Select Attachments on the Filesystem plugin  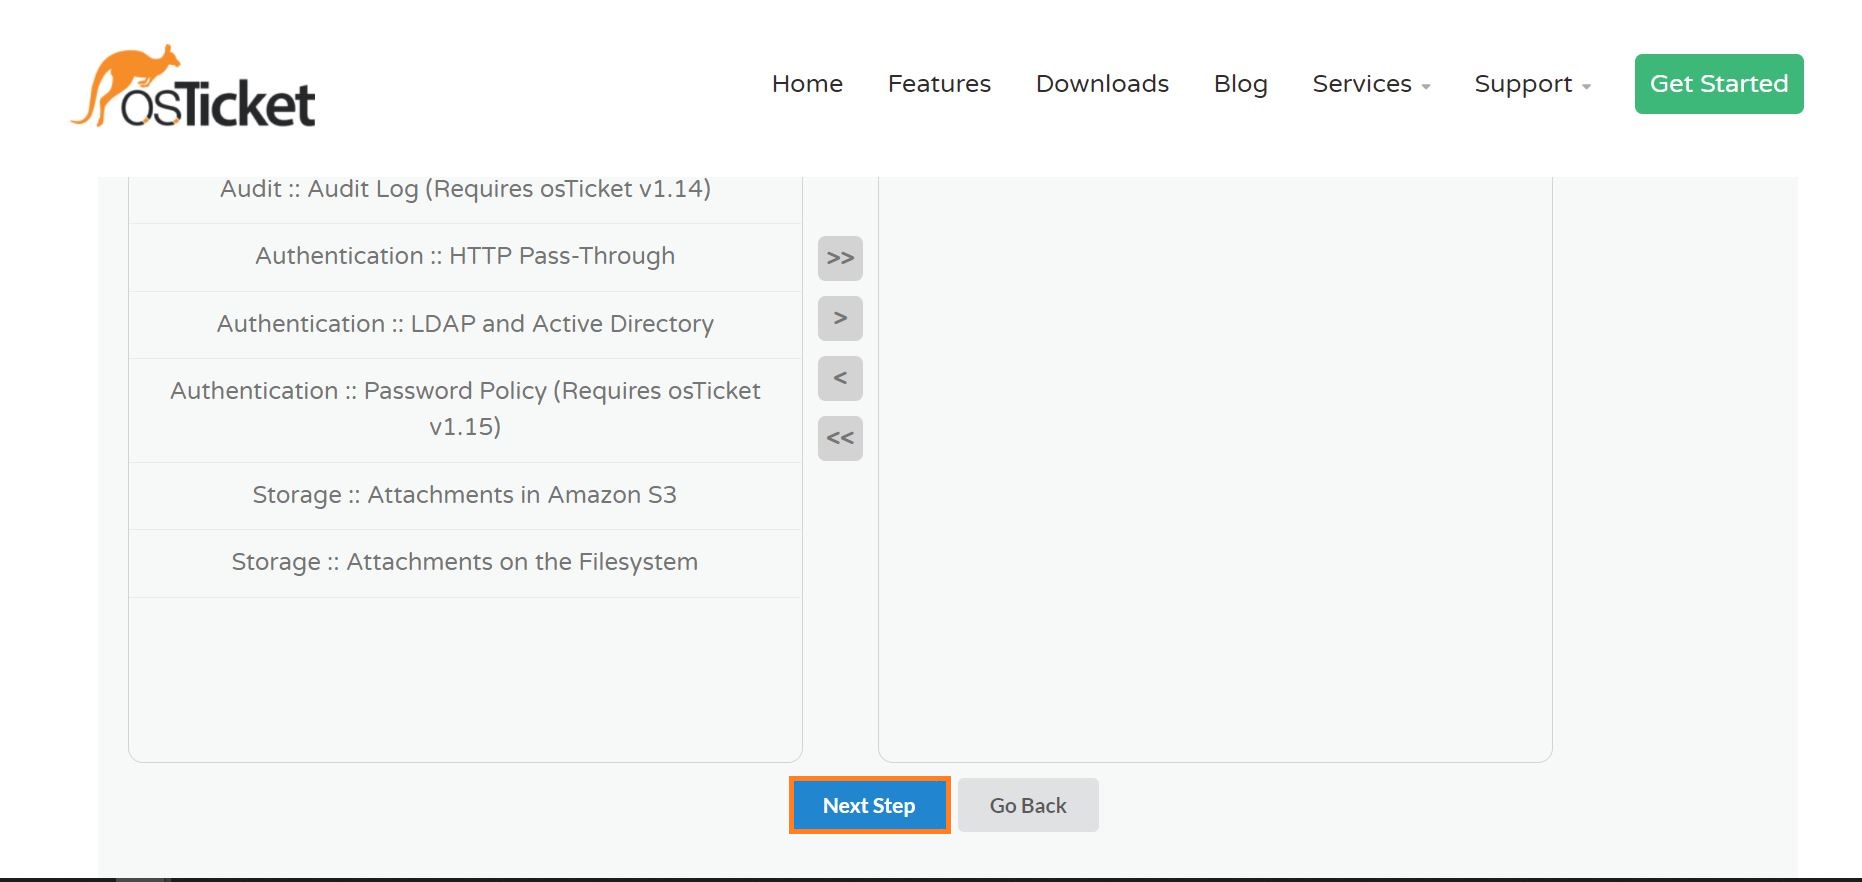(465, 562)
